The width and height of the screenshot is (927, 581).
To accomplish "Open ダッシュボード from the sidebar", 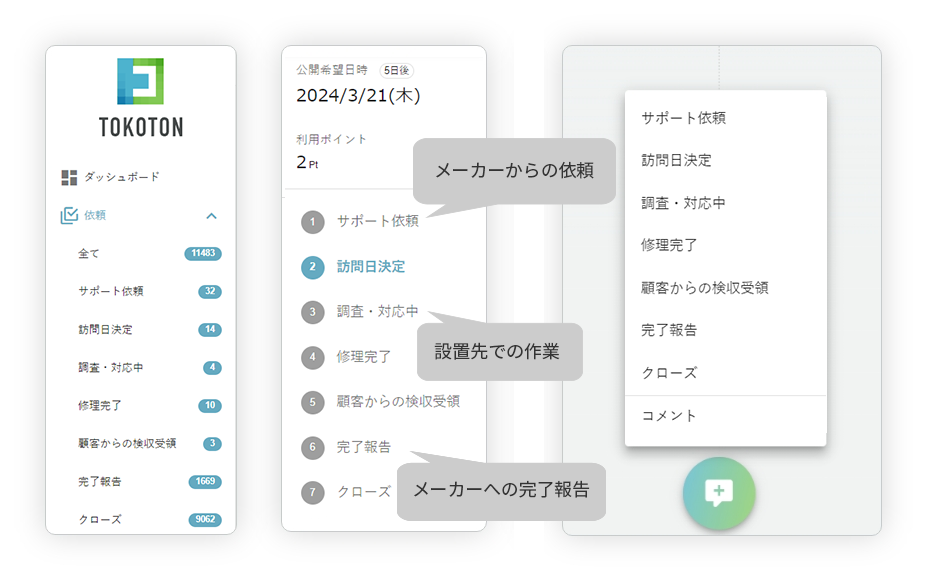I will (121, 177).
